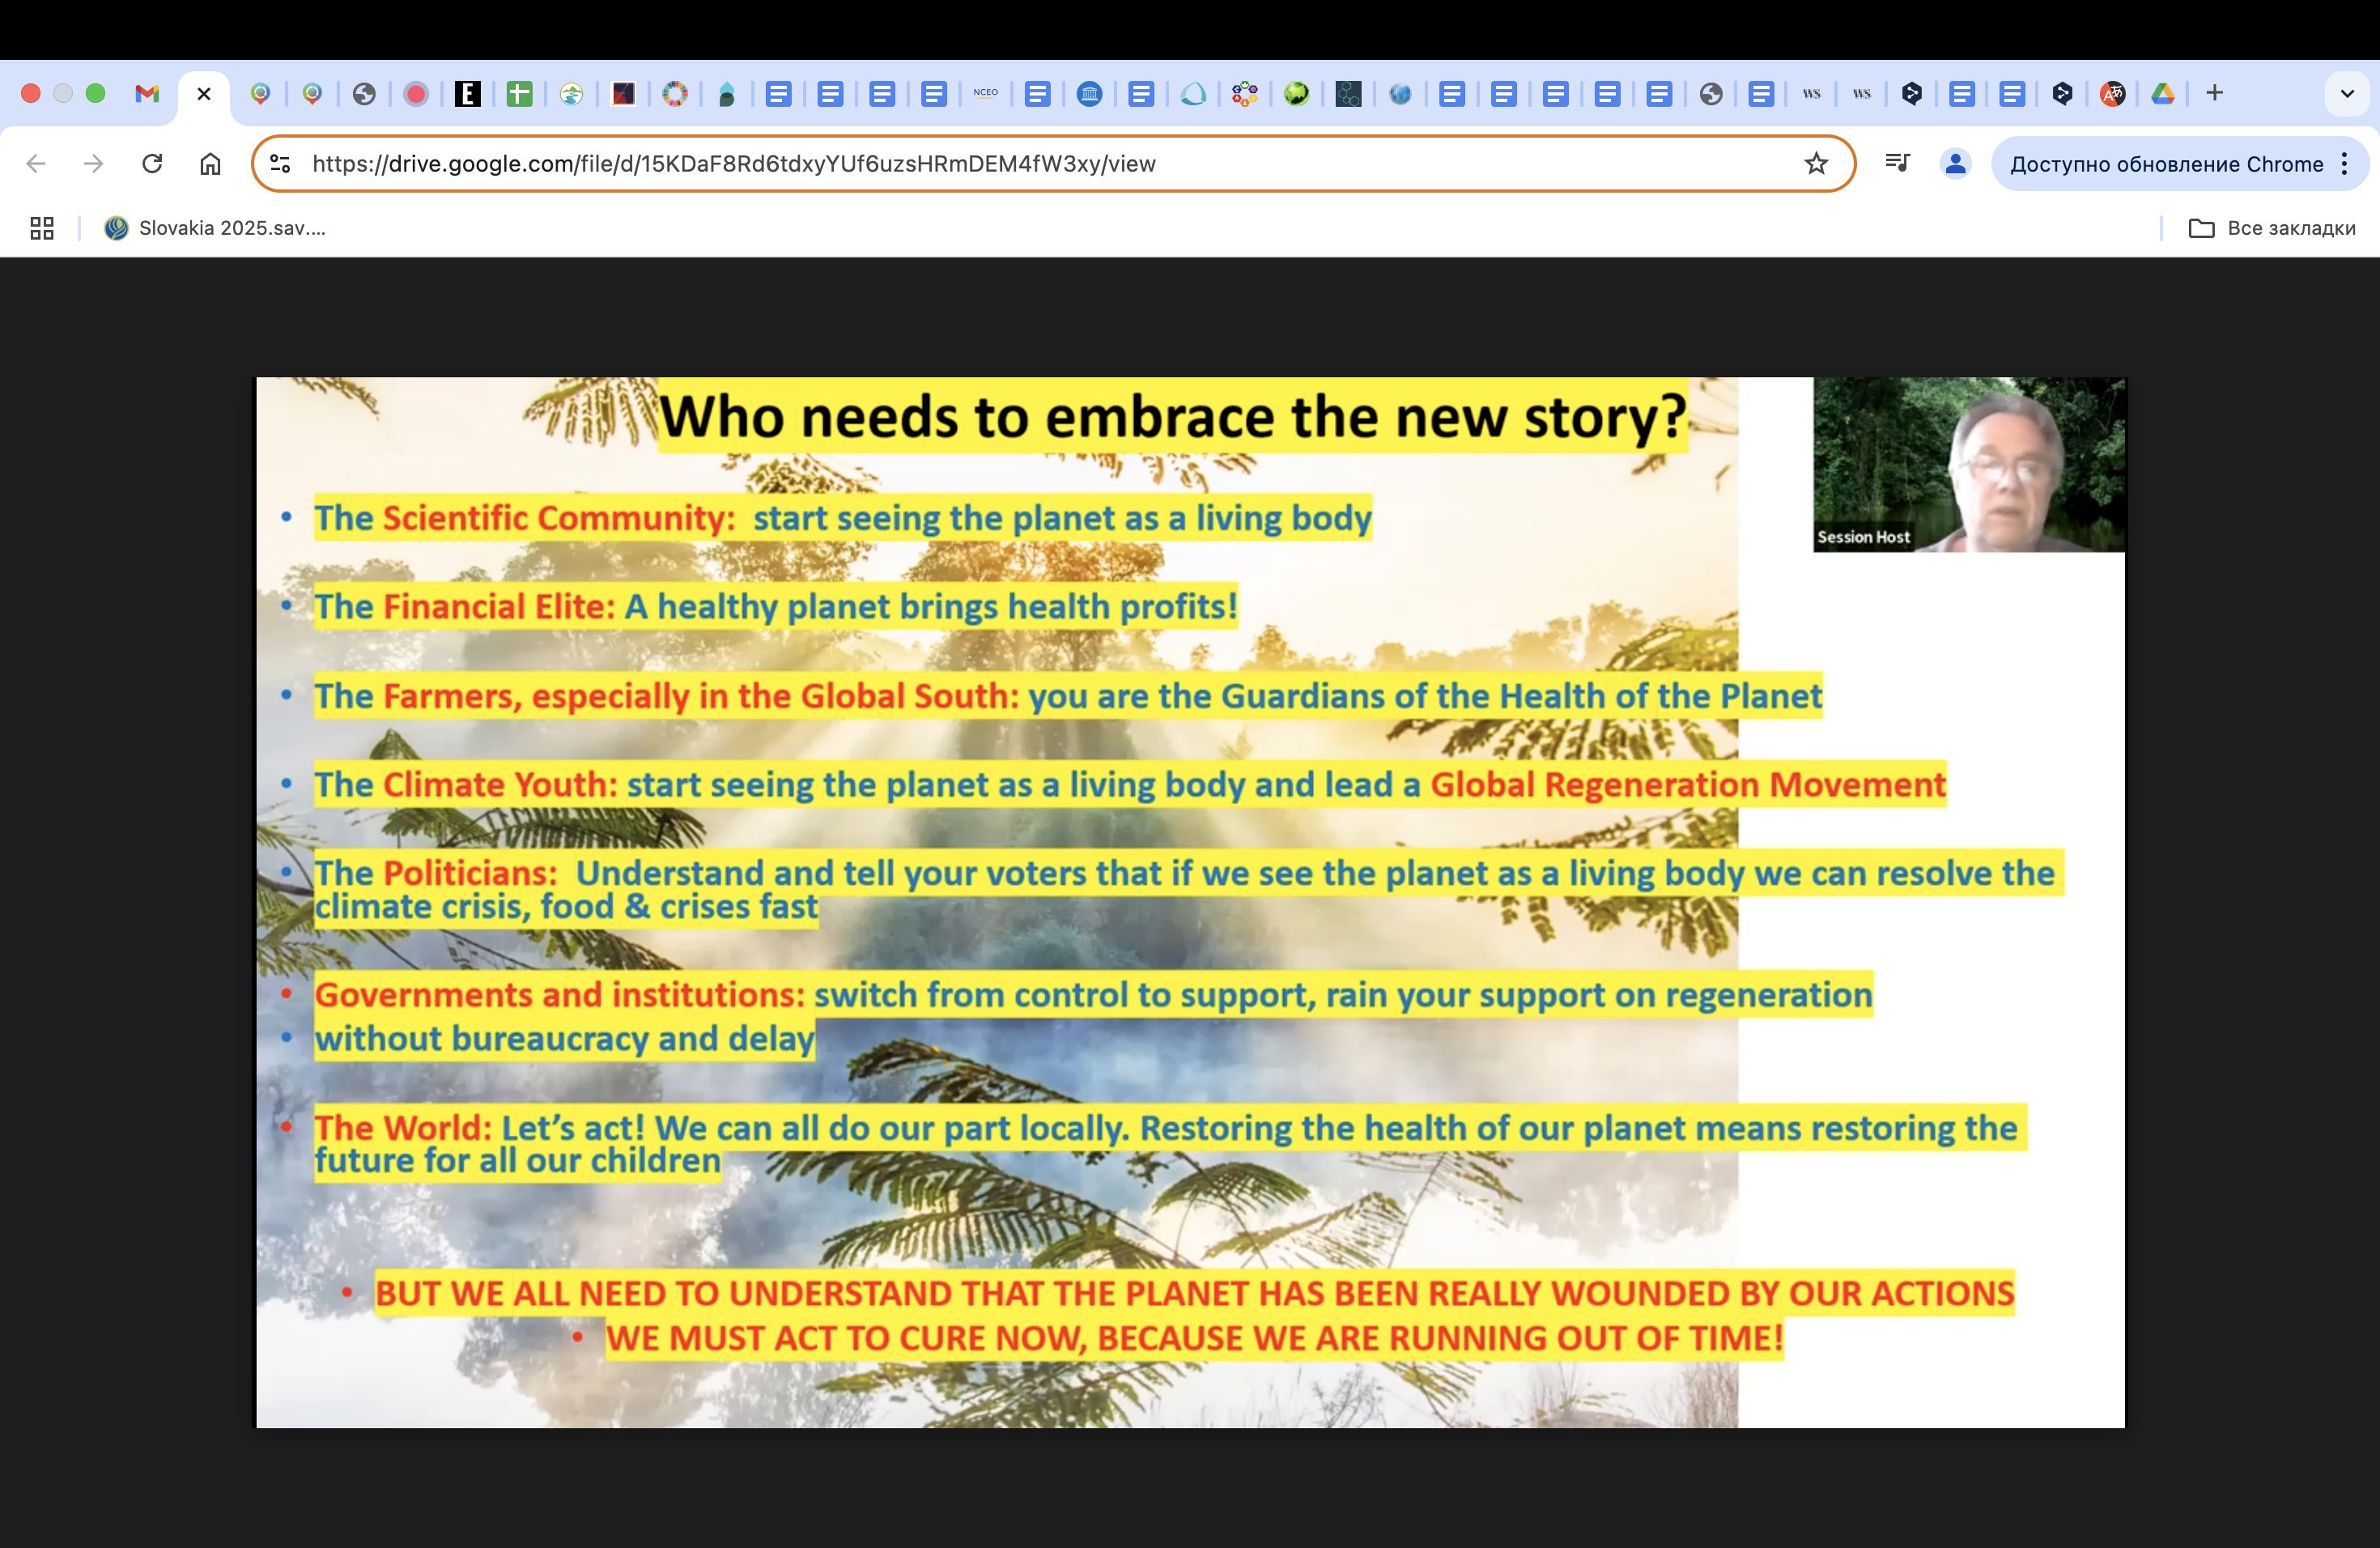Open the site information icon in address bar
Image resolution: width=2380 pixels, height=1548 pixels.
pyautogui.click(x=280, y=163)
